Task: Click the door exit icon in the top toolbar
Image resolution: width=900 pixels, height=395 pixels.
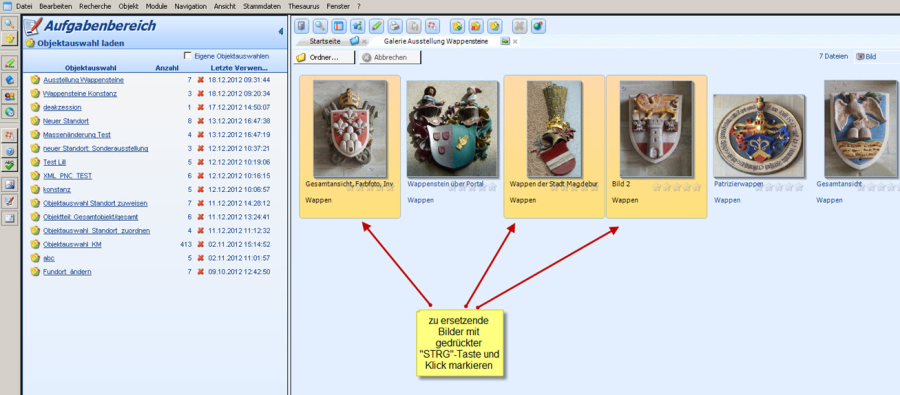Action: coord(302,26)
